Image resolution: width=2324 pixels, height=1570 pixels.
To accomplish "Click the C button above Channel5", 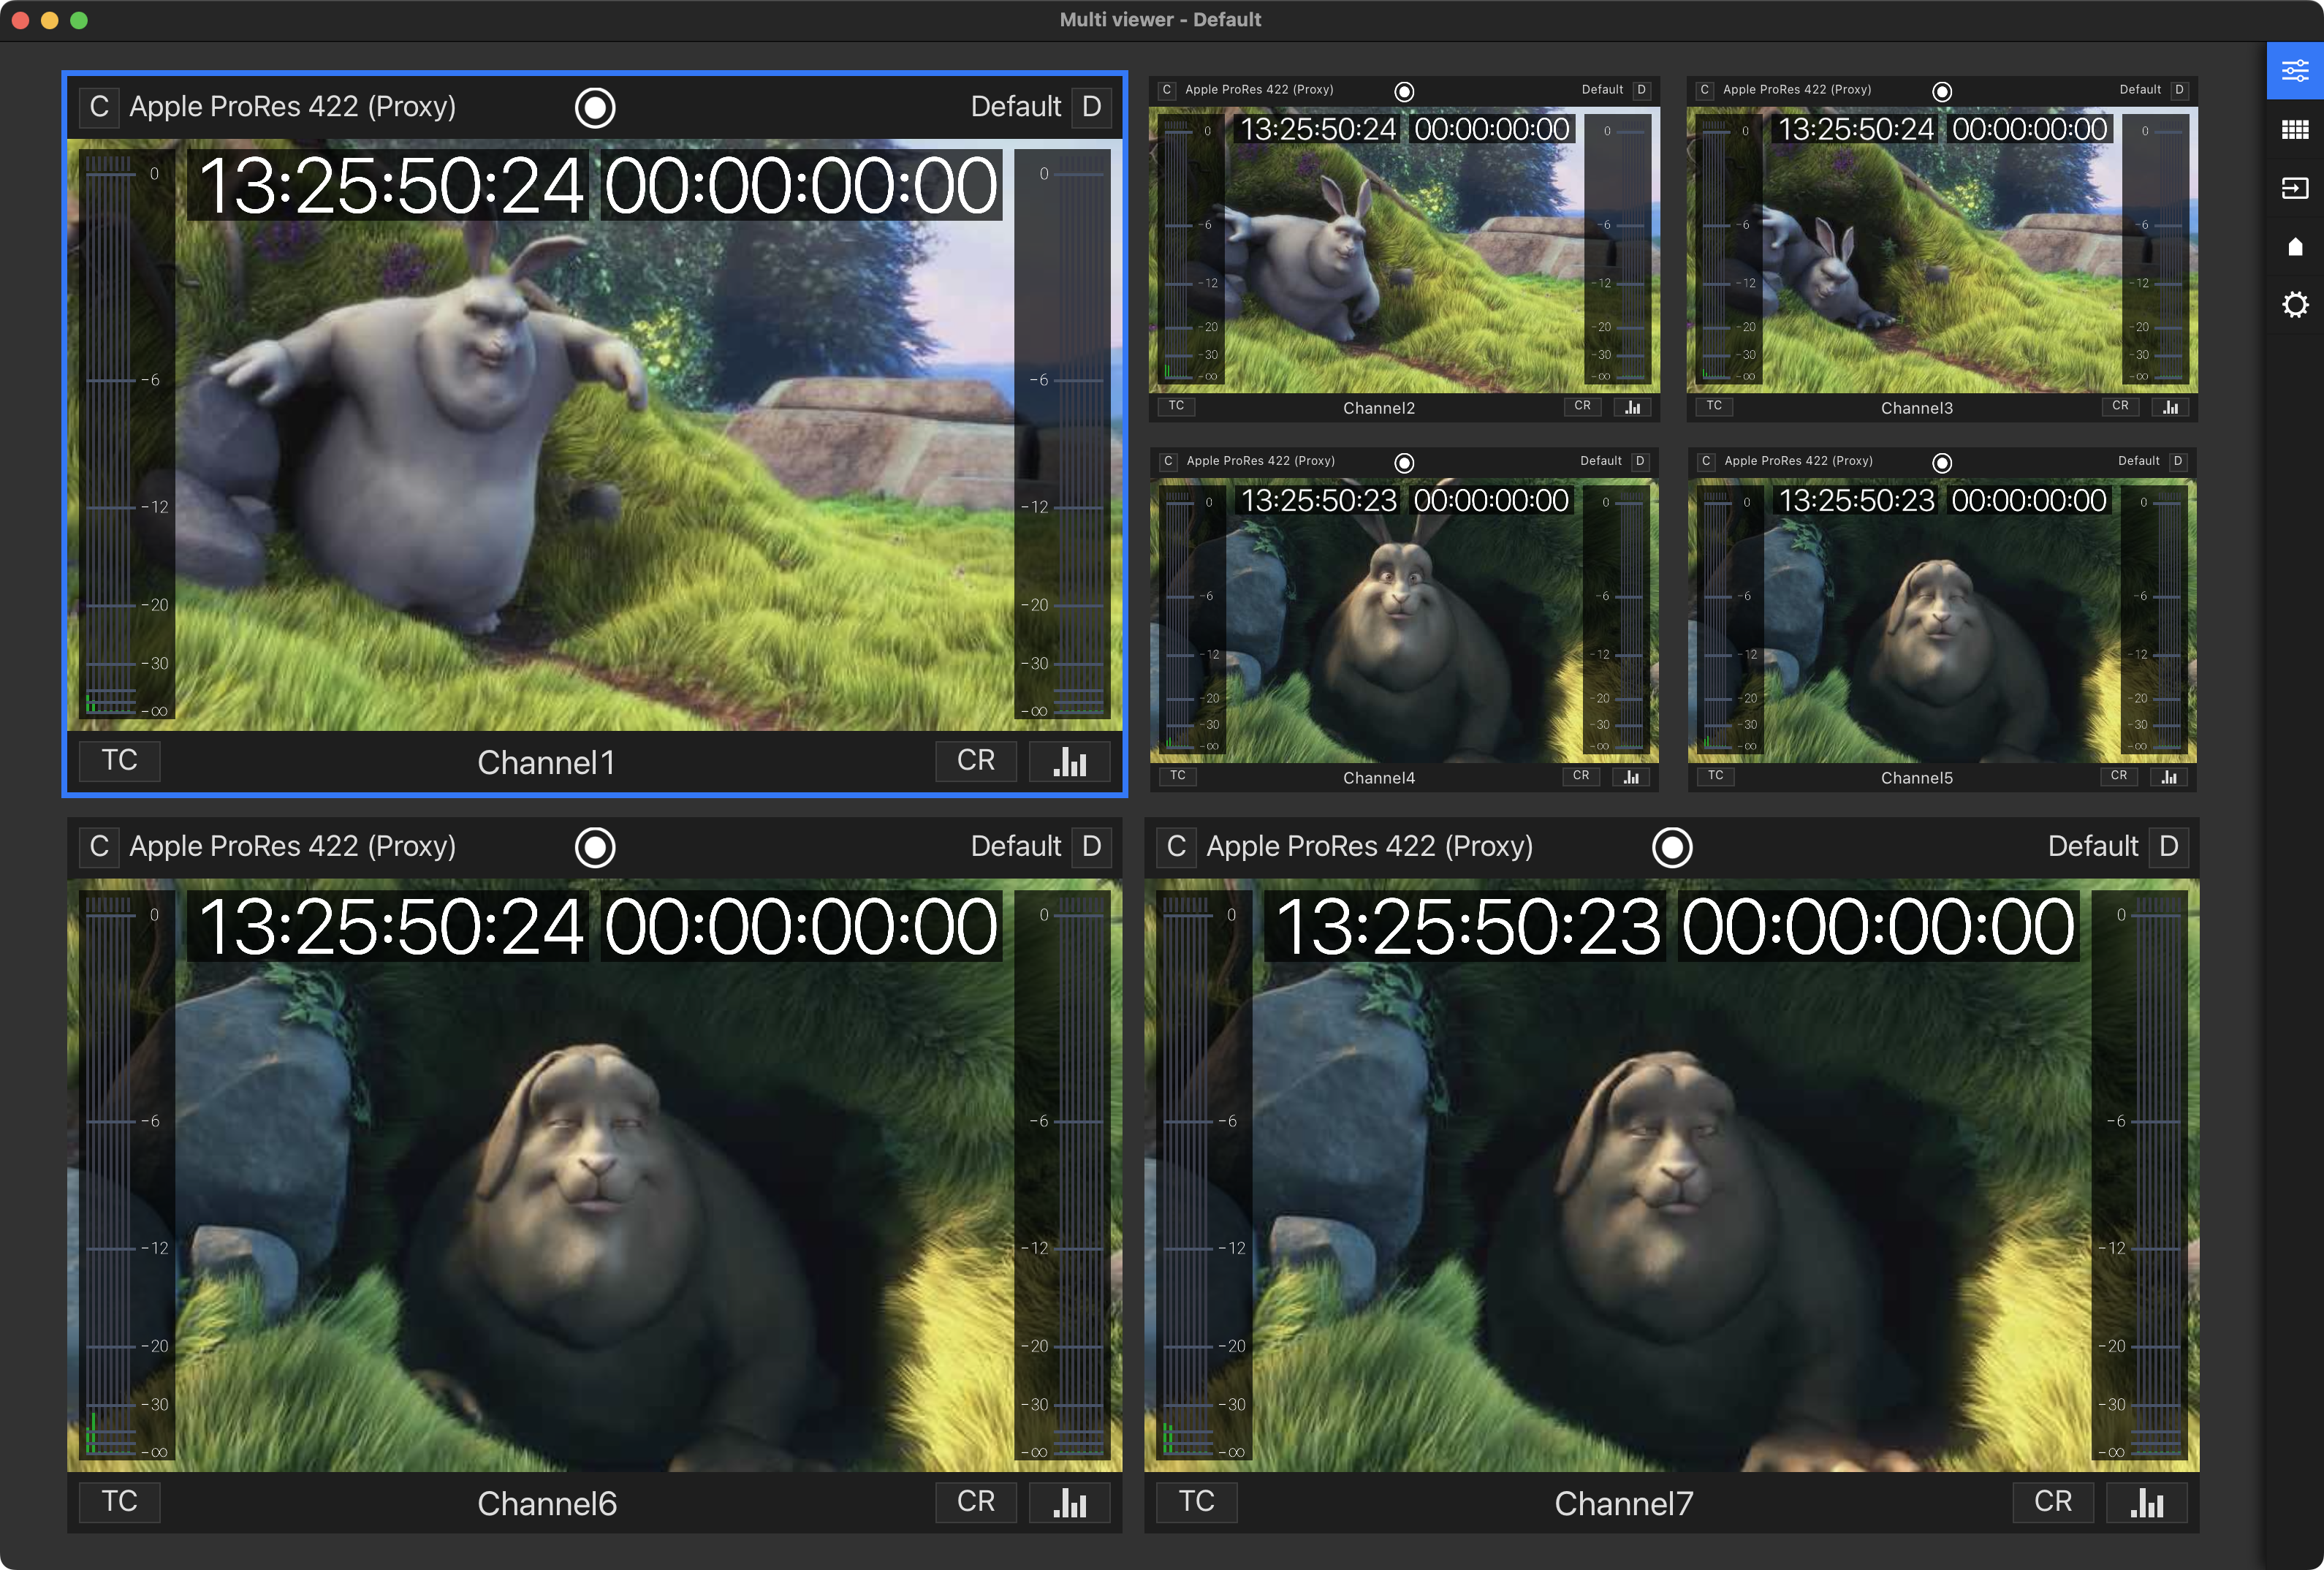I will point(1705,461).
